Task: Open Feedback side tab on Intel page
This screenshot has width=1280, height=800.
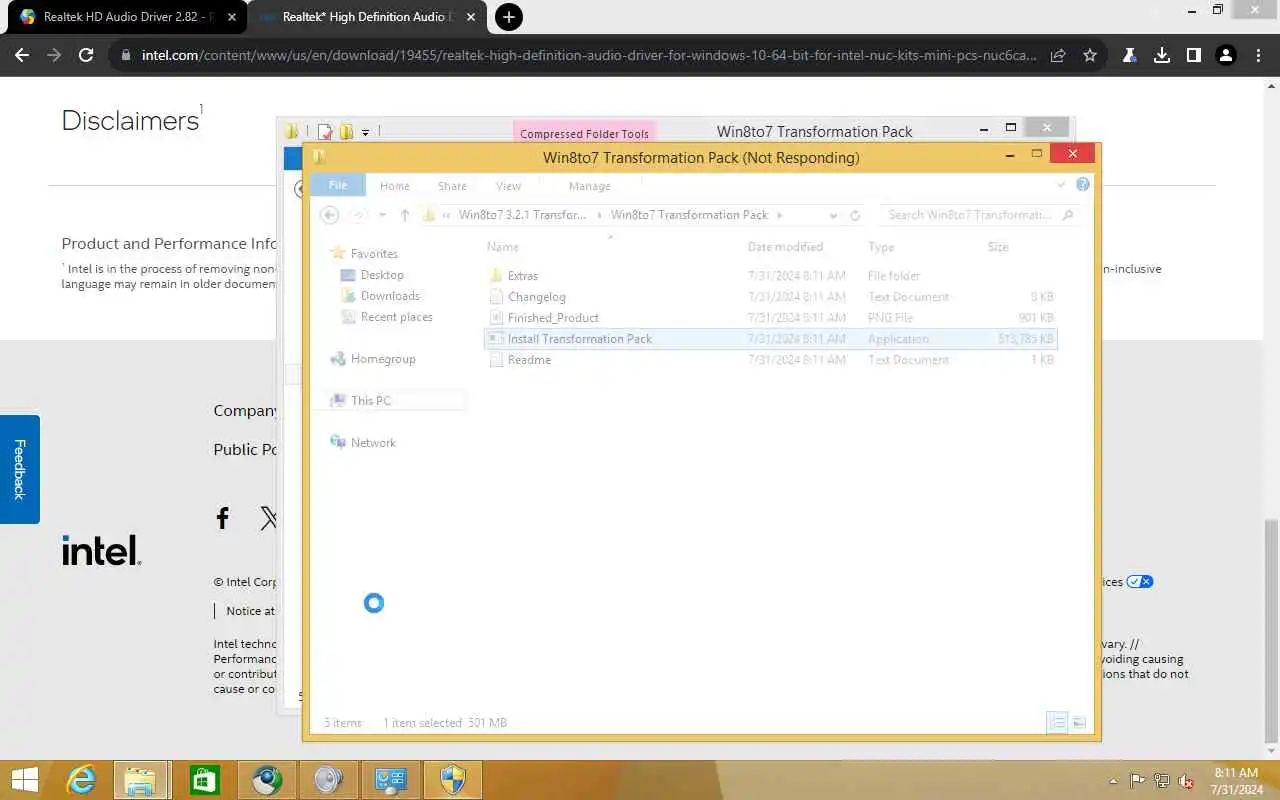Action: pyautogui.click(x=19, y=469)
